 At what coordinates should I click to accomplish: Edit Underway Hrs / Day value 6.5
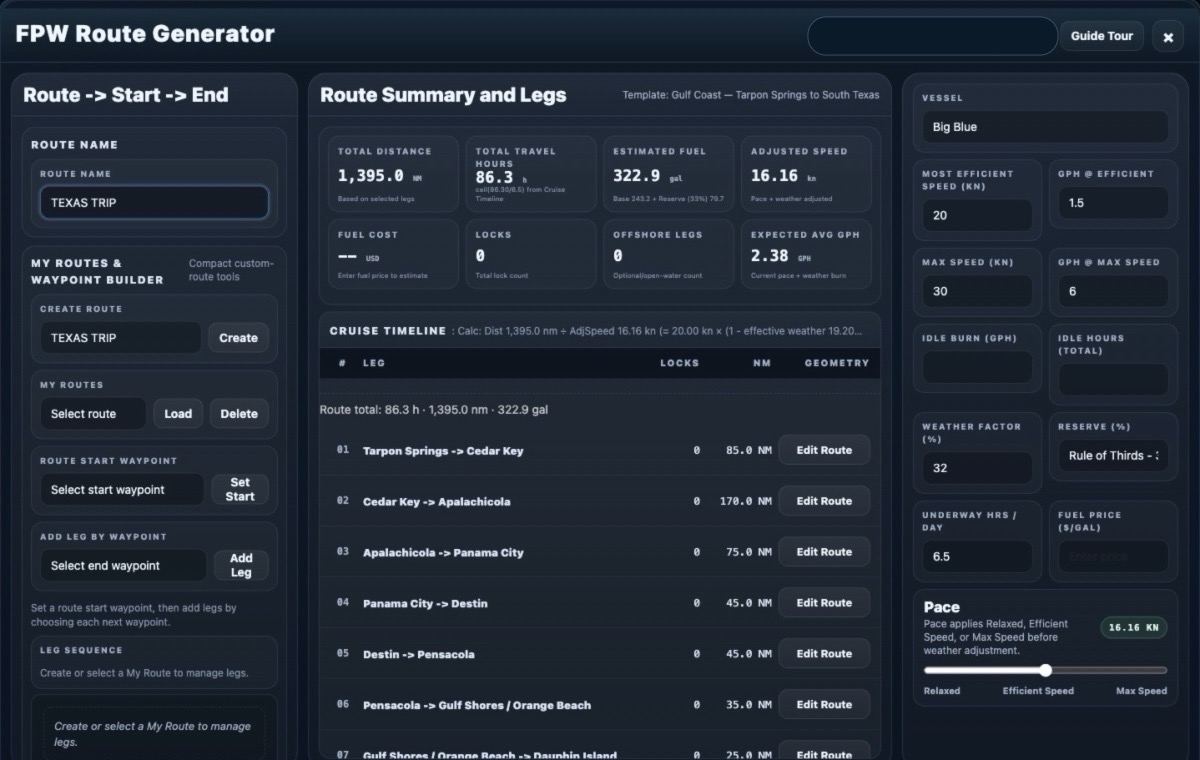(x=977, y=556)
